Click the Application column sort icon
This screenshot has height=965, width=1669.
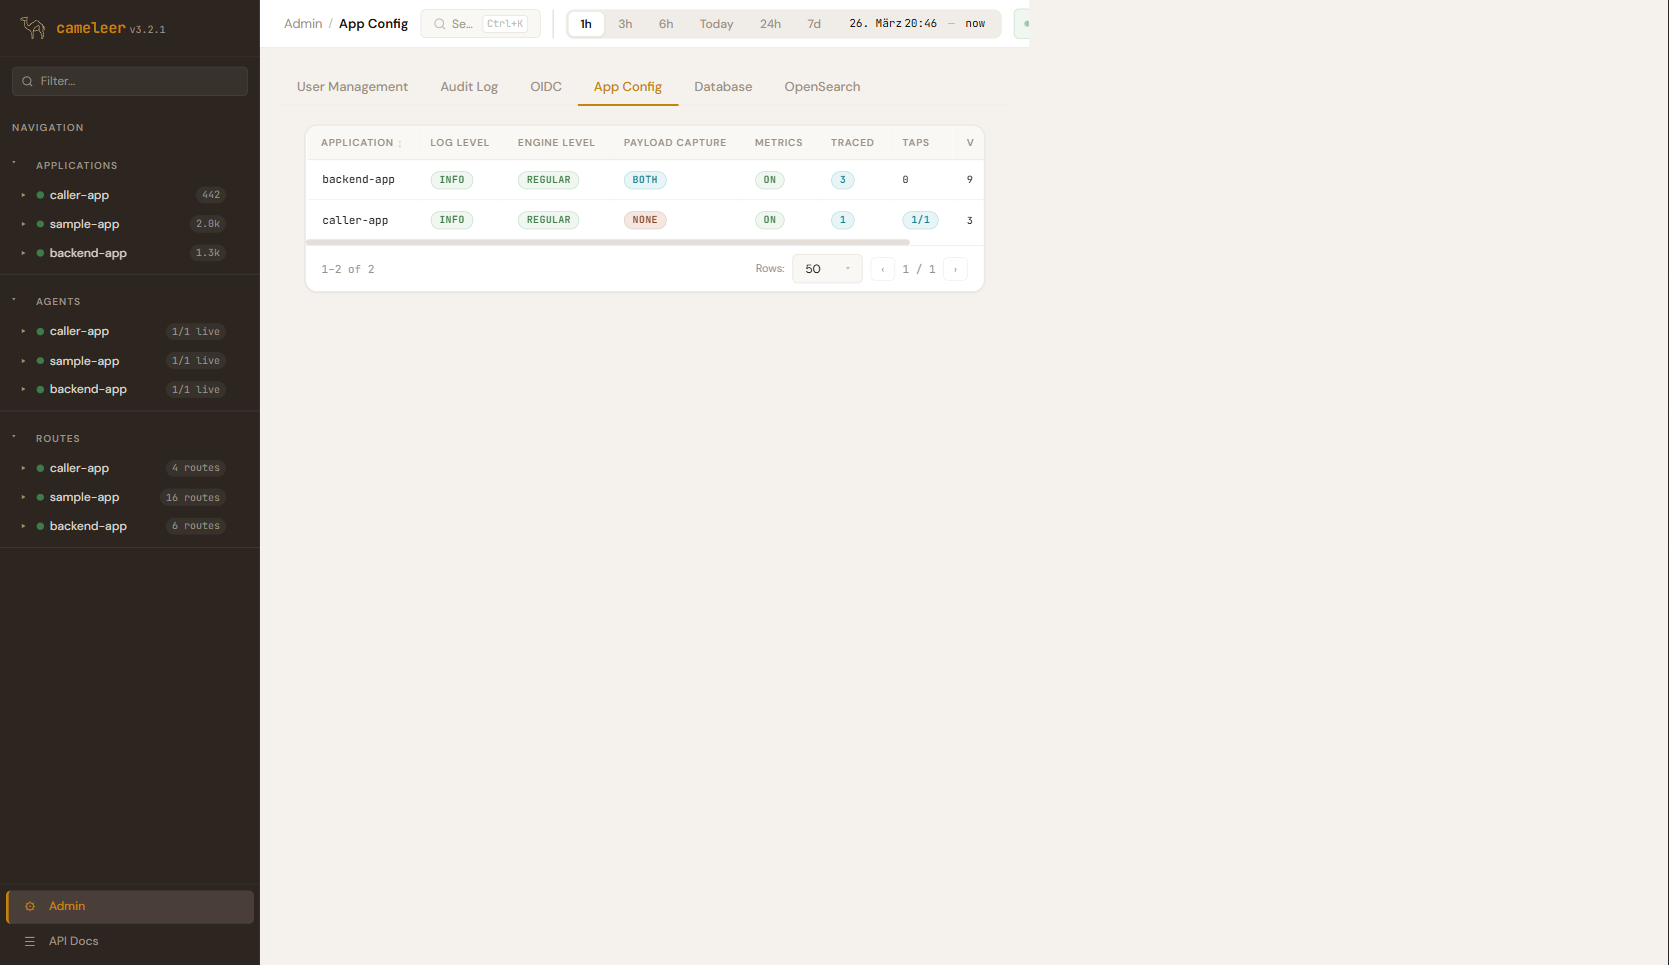(x=400, y=144)
